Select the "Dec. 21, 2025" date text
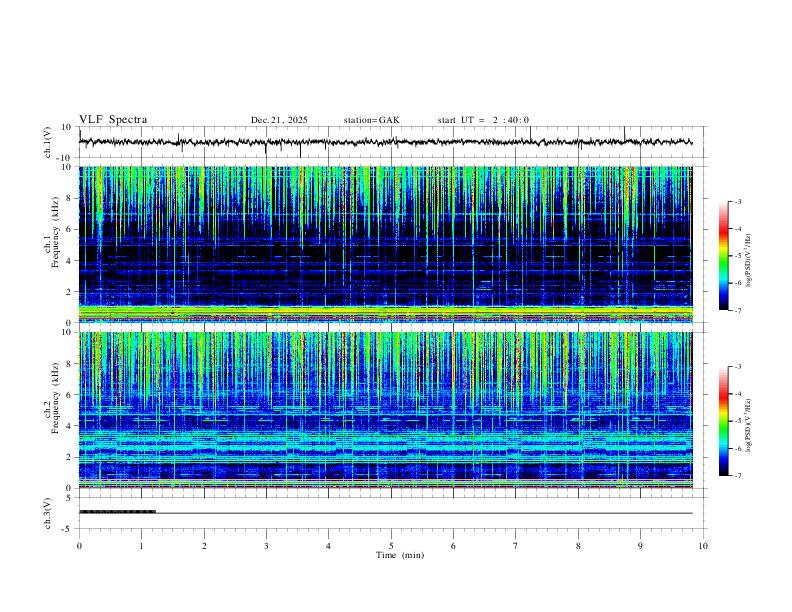The height and width of the screenshot is (612, 792). pyautogui.click(x=279, y=120)
